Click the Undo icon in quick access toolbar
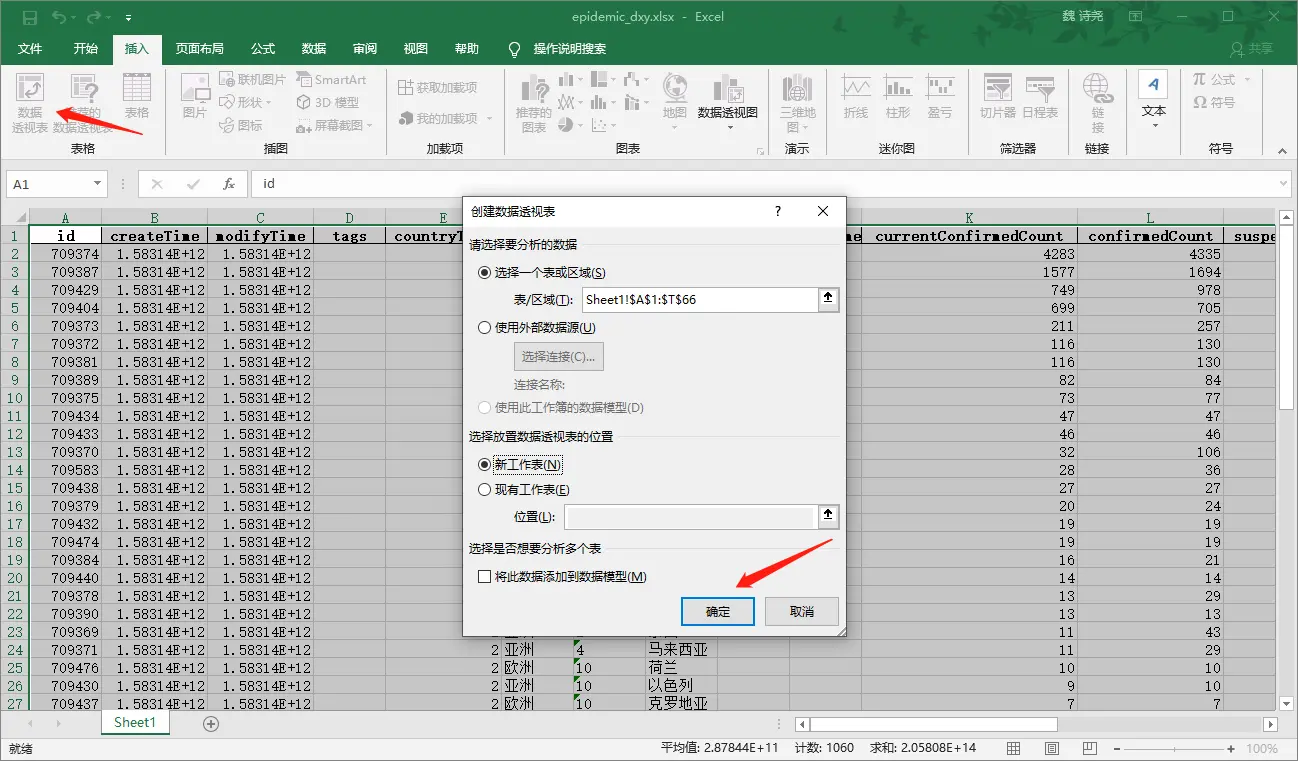 59,17
